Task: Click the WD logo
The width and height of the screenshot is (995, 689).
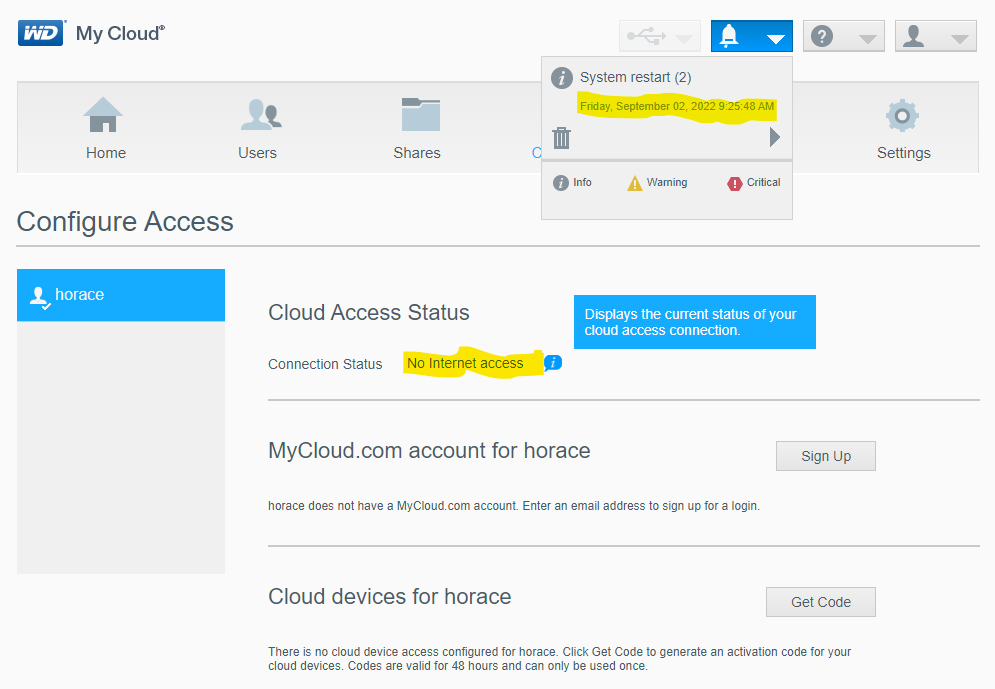Action: 41,33
